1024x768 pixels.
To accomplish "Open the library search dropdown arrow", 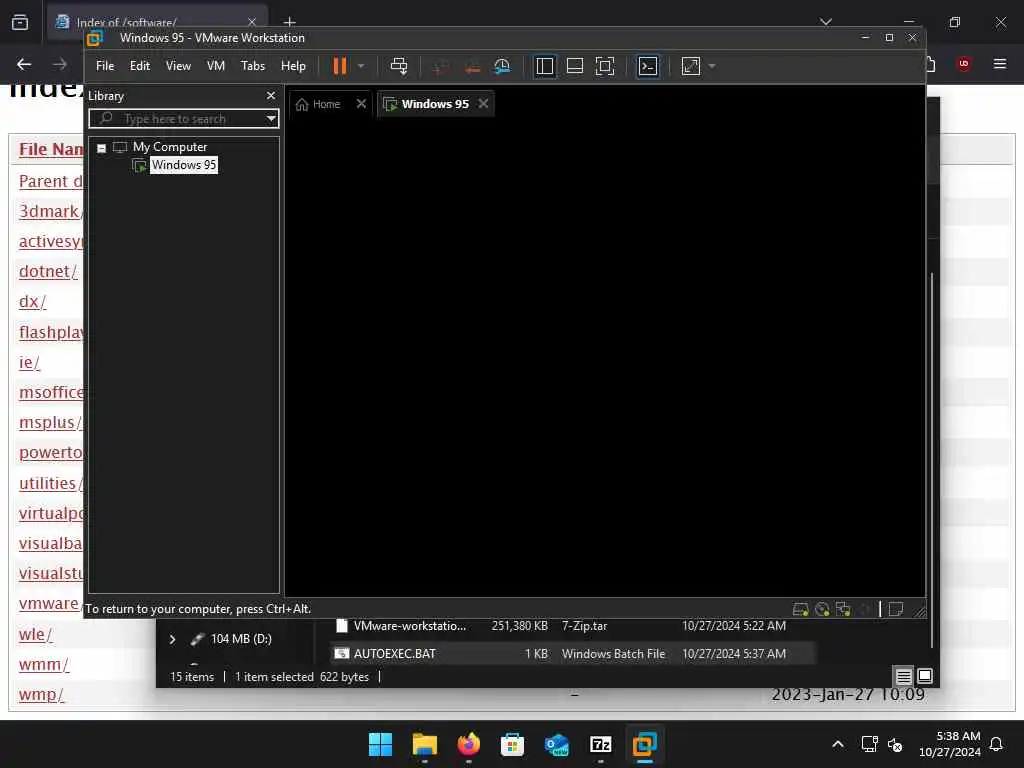I will (271, 118).
